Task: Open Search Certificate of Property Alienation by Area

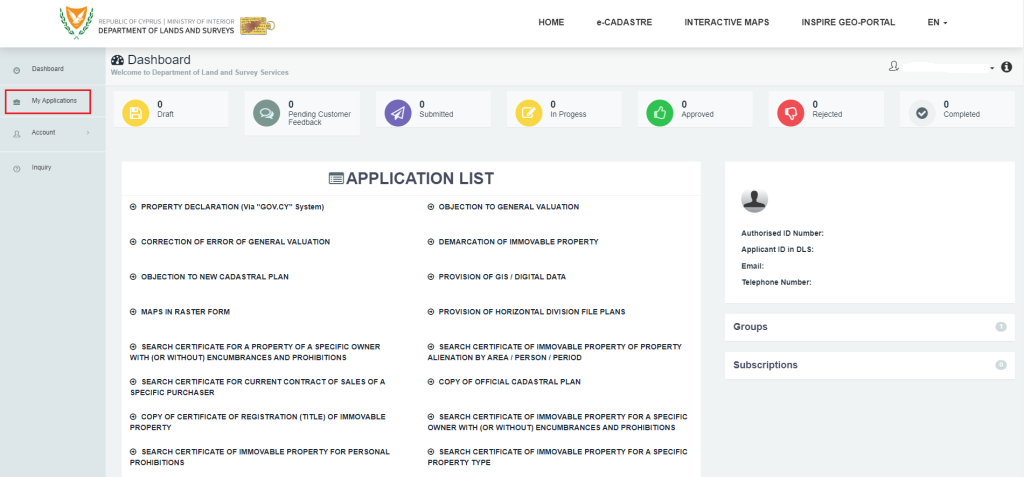Action: (x=554, y=352)
